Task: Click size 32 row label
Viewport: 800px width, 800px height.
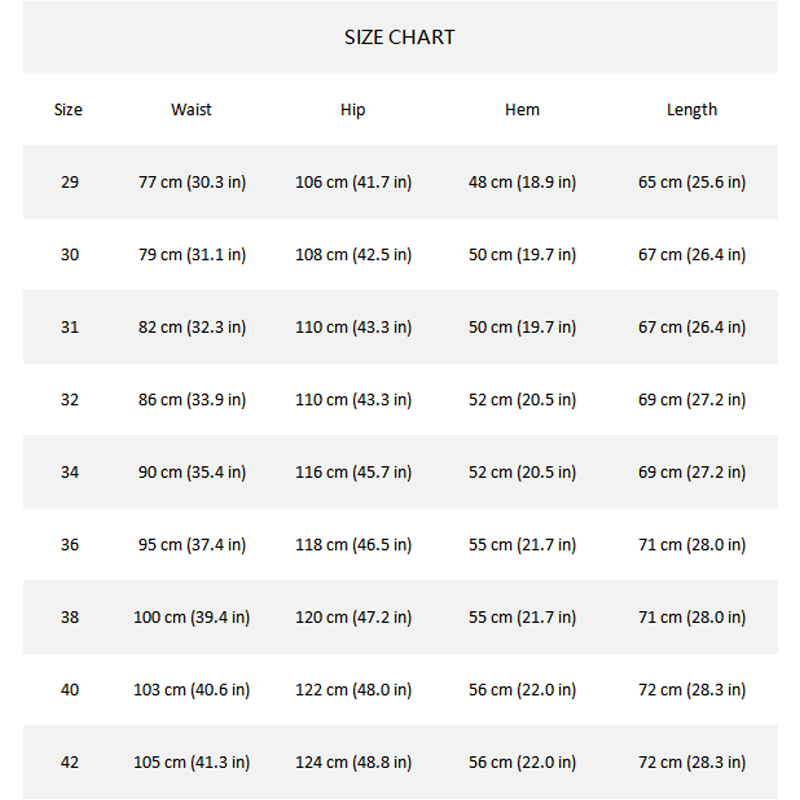Action: coord(69,400)
